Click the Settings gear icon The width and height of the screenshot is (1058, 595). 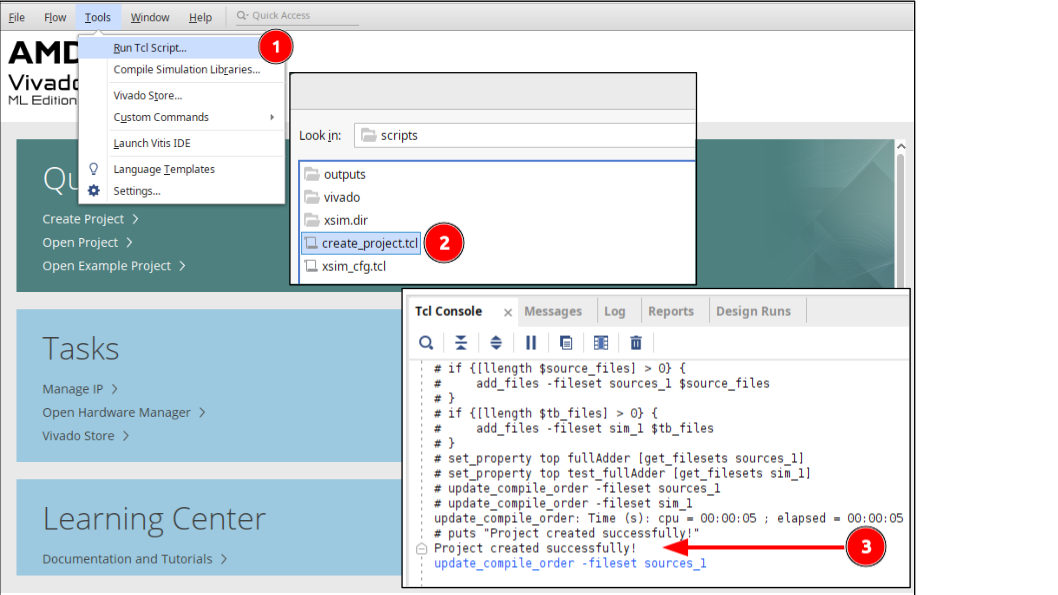(x=94, y=191)
